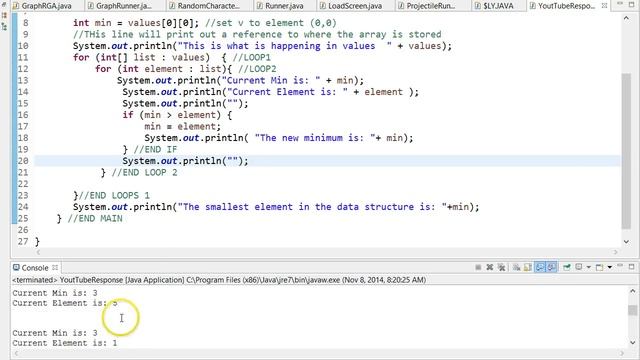Click 'min = element;' statement
640x360 pixels.
click(x=182, y=126)
